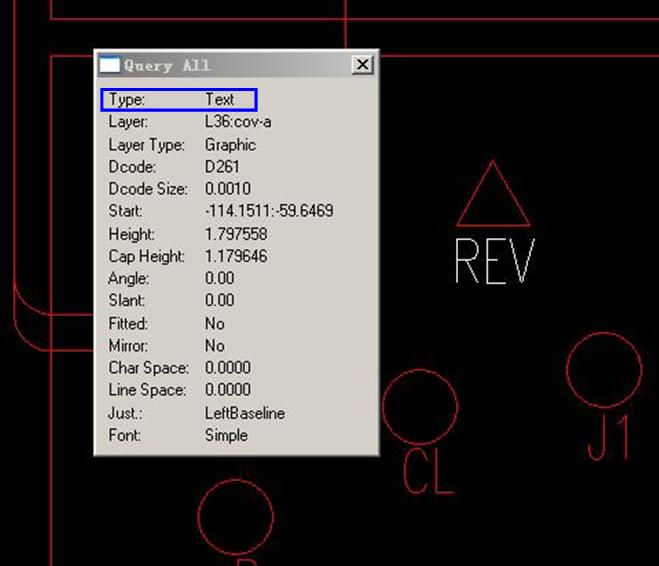Click the Slant: label
The image size is (659, 566).
pyautogui.click(x=127, y=300)
